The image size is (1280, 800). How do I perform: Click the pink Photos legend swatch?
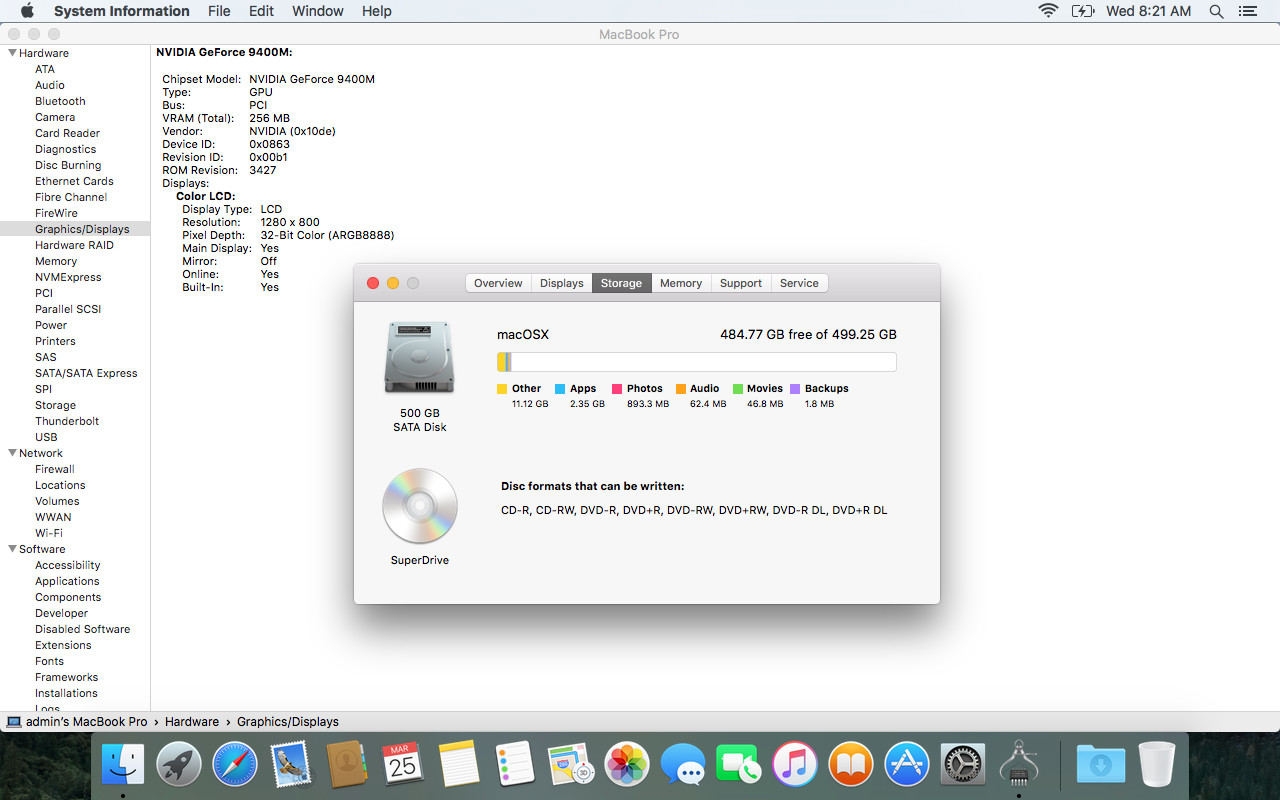tap(617, 389)
